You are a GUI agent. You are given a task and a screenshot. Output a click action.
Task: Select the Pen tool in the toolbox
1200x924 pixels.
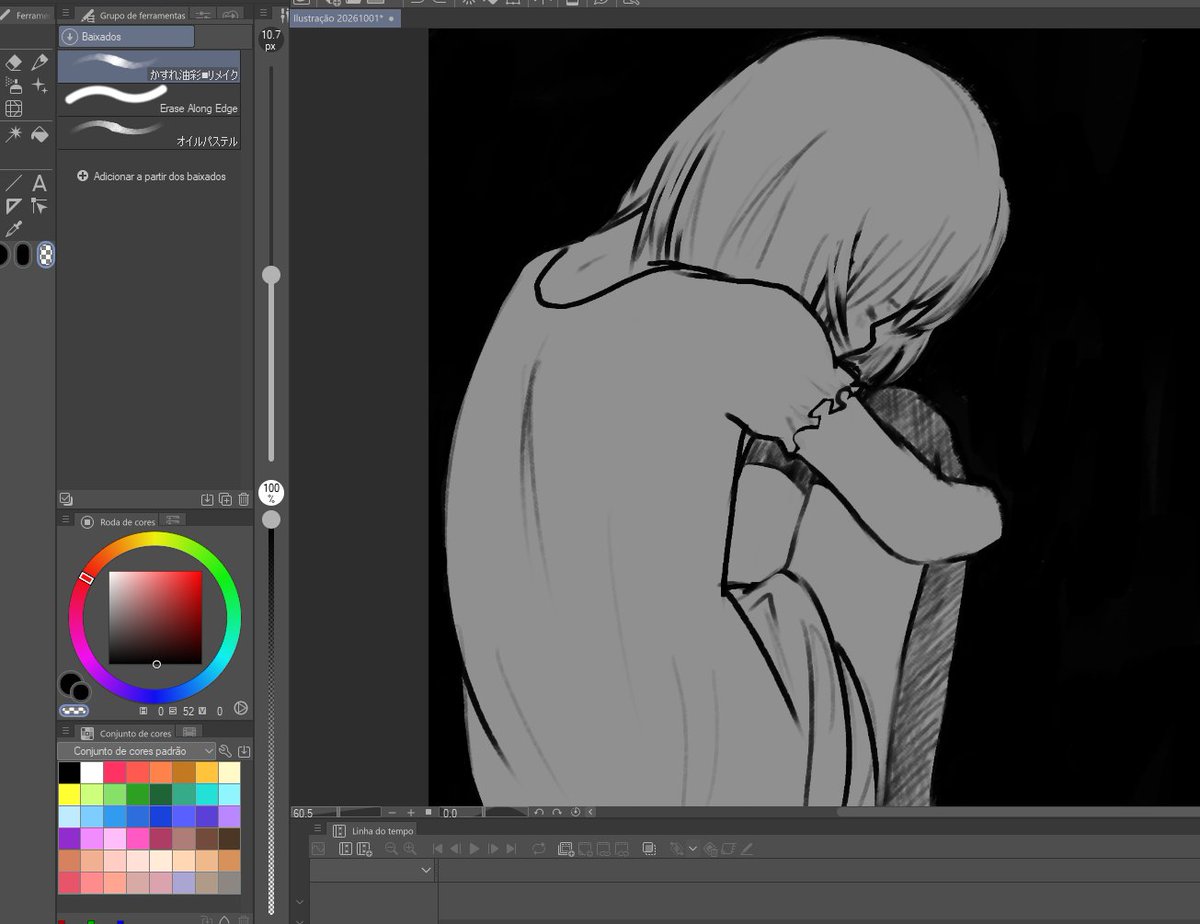pos(39,62)
